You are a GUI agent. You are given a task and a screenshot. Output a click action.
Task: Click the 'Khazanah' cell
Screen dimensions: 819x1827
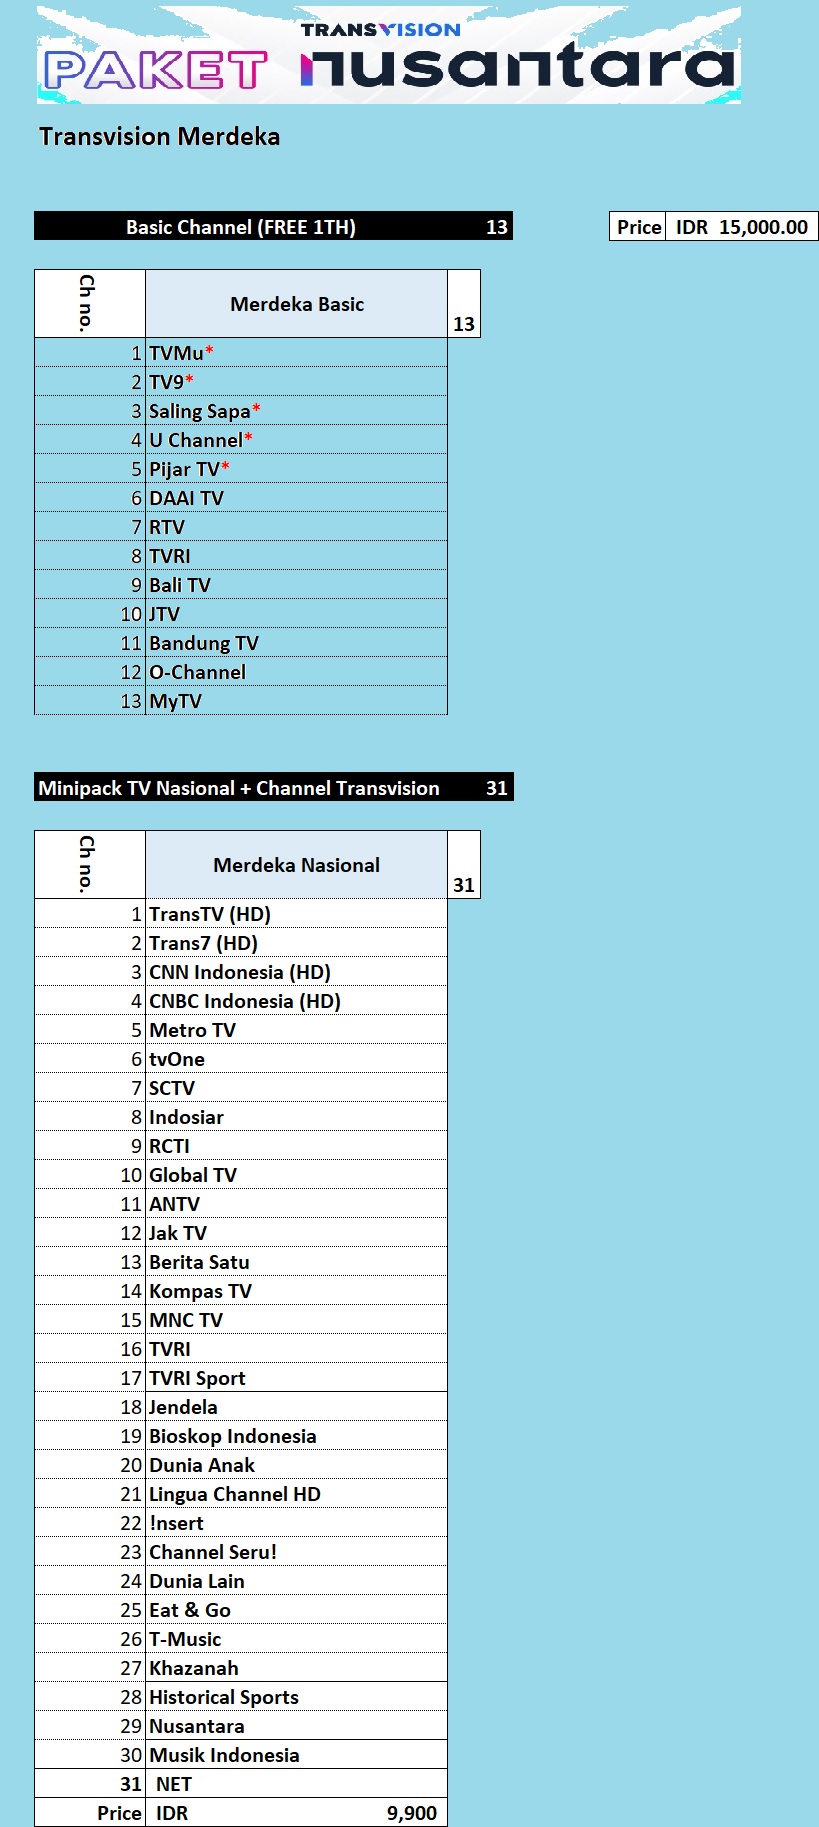(296, 1667)
